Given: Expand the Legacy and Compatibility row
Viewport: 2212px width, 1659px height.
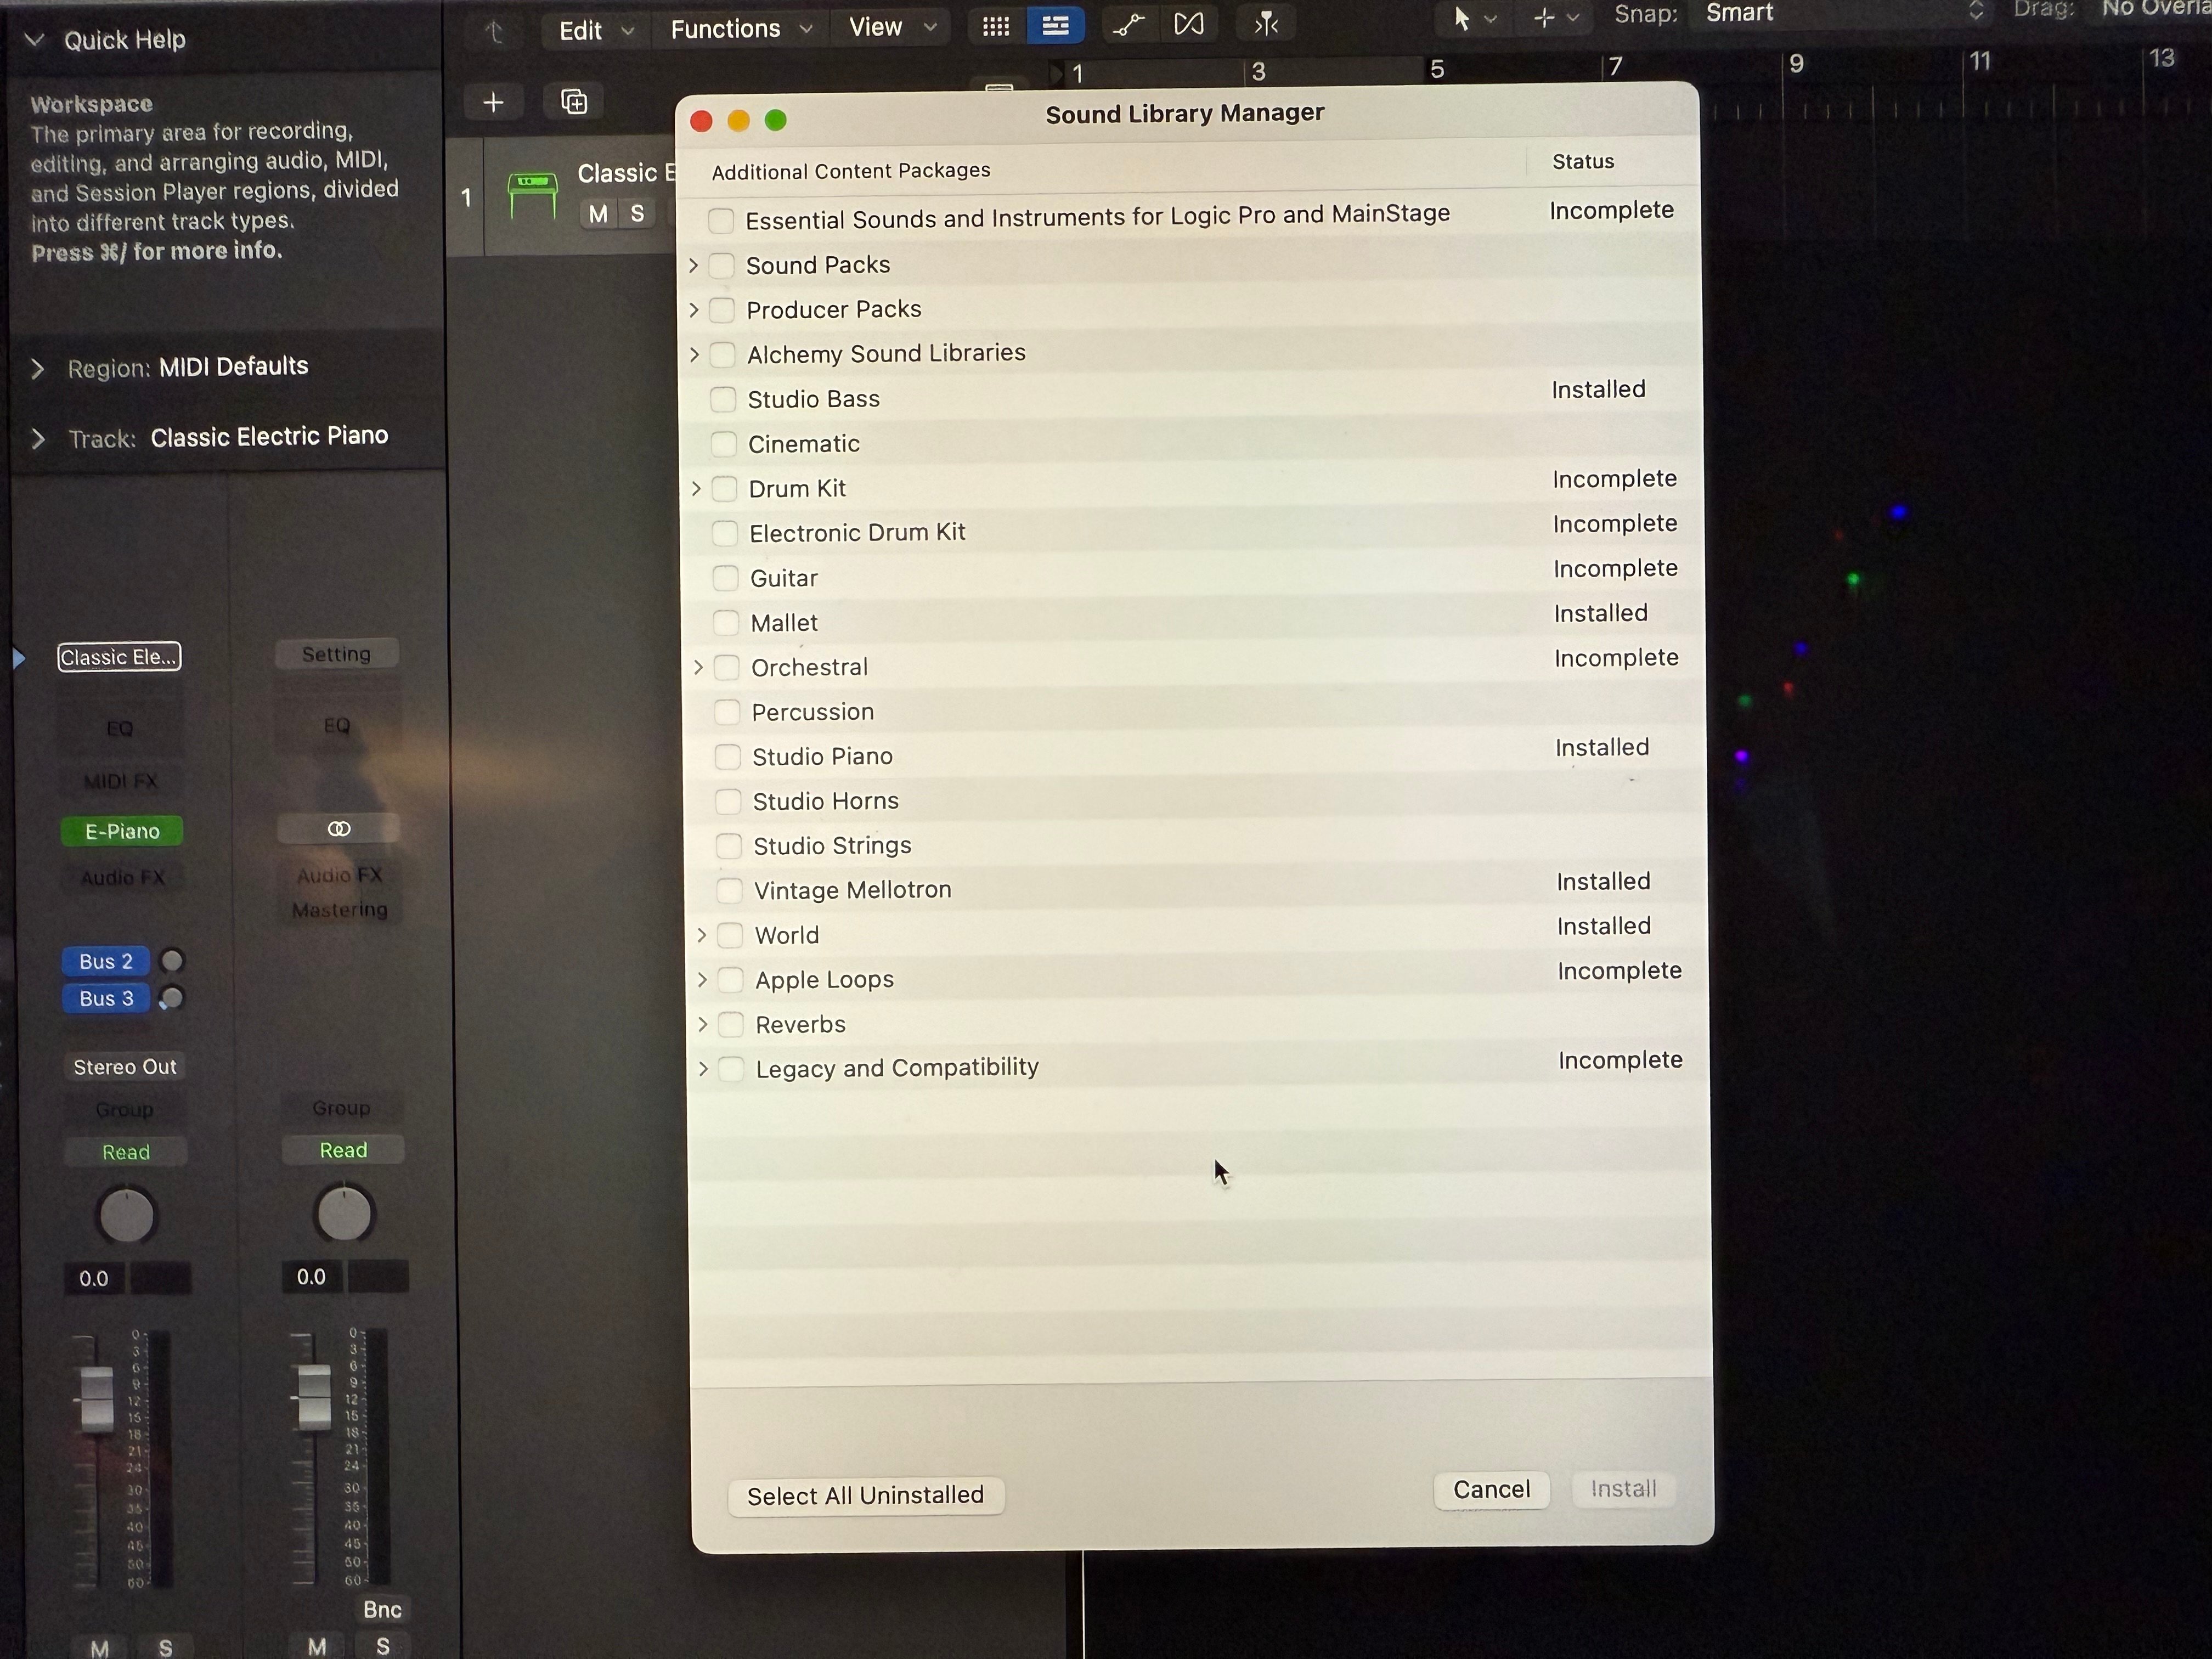Looking at the screenshot, I should (704, 1069).
